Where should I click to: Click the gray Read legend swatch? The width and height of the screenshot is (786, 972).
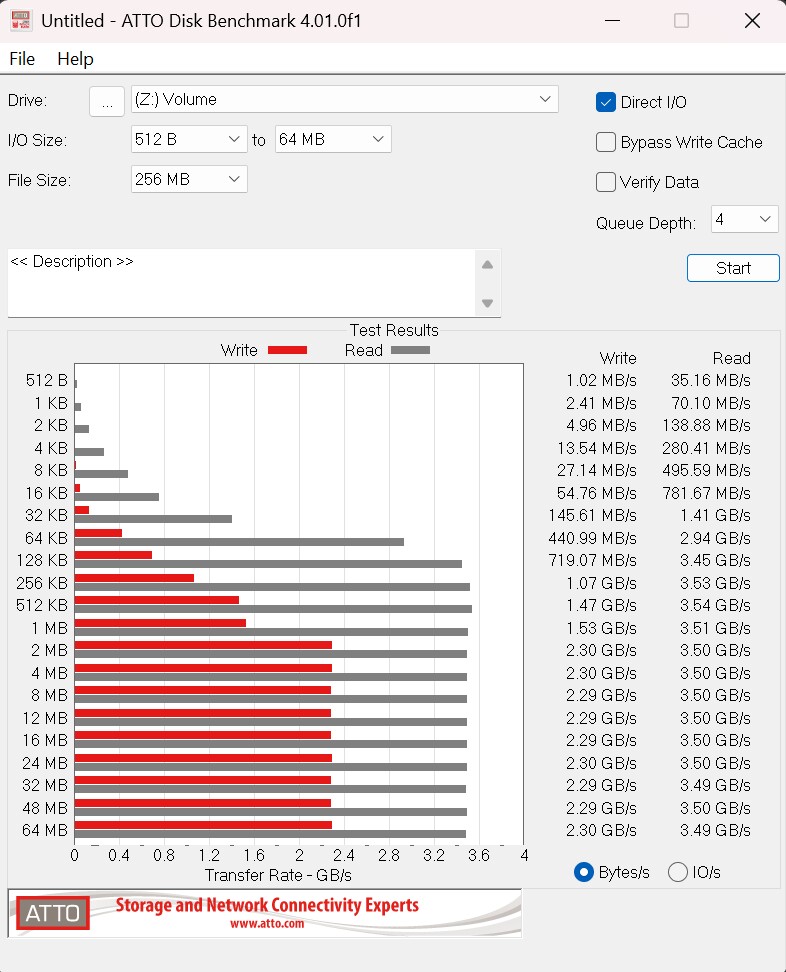(x=410, y=350)
